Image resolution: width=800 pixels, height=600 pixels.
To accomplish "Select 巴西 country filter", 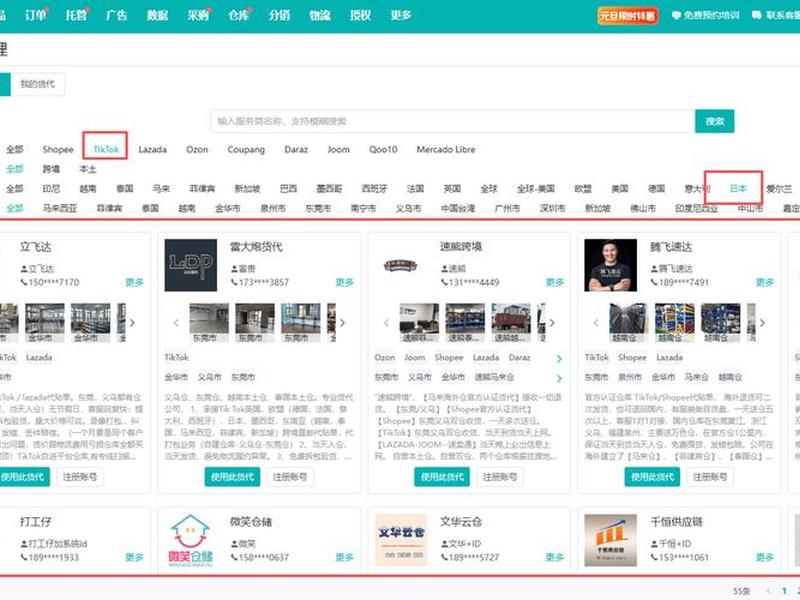I will 288,188.
